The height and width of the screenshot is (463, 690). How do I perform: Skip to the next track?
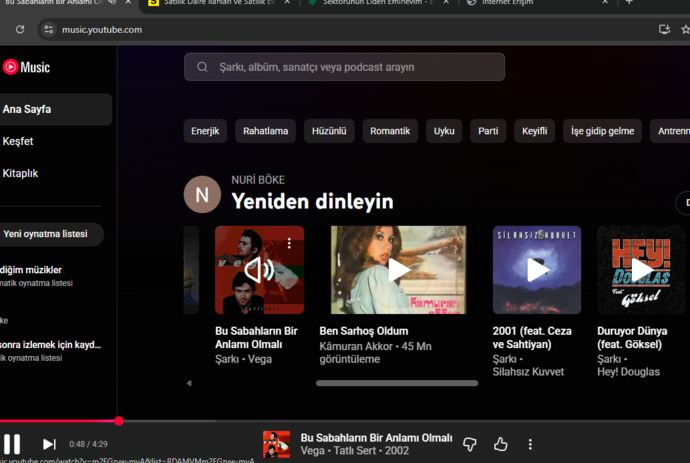click(x=49, y=444)
